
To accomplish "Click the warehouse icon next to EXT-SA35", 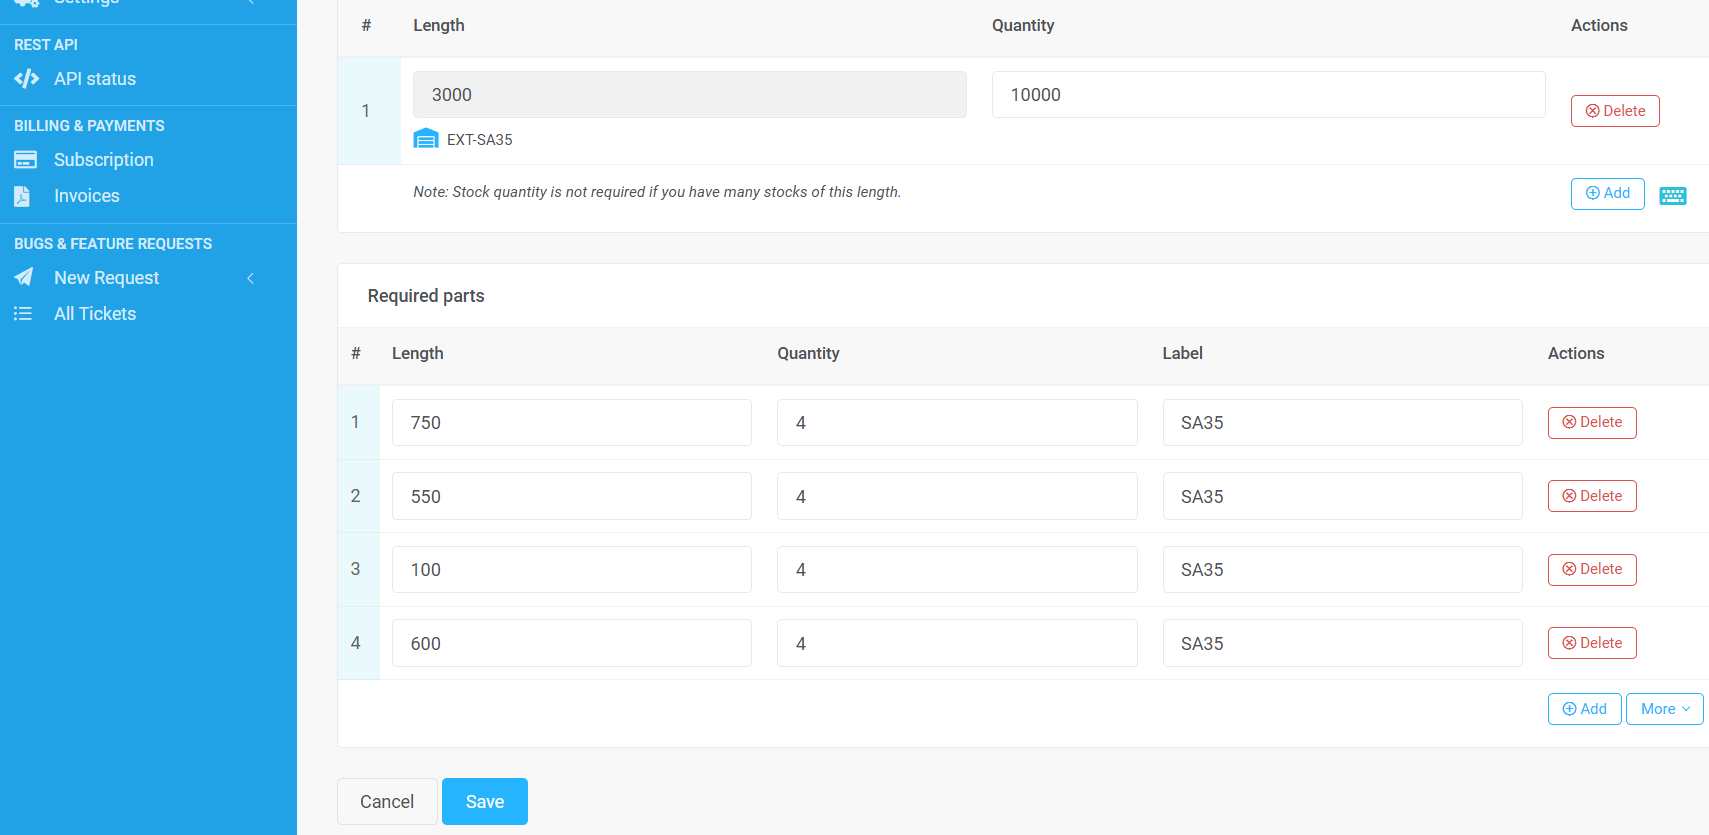I will [x=426, y=139].
